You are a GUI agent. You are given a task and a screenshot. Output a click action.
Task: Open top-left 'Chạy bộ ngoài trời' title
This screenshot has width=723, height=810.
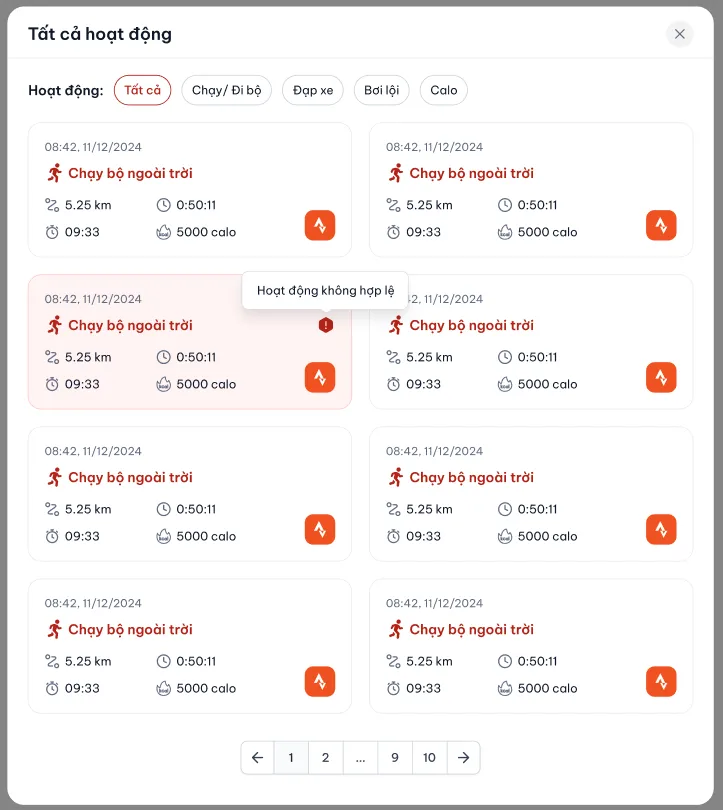click(130, 173)
